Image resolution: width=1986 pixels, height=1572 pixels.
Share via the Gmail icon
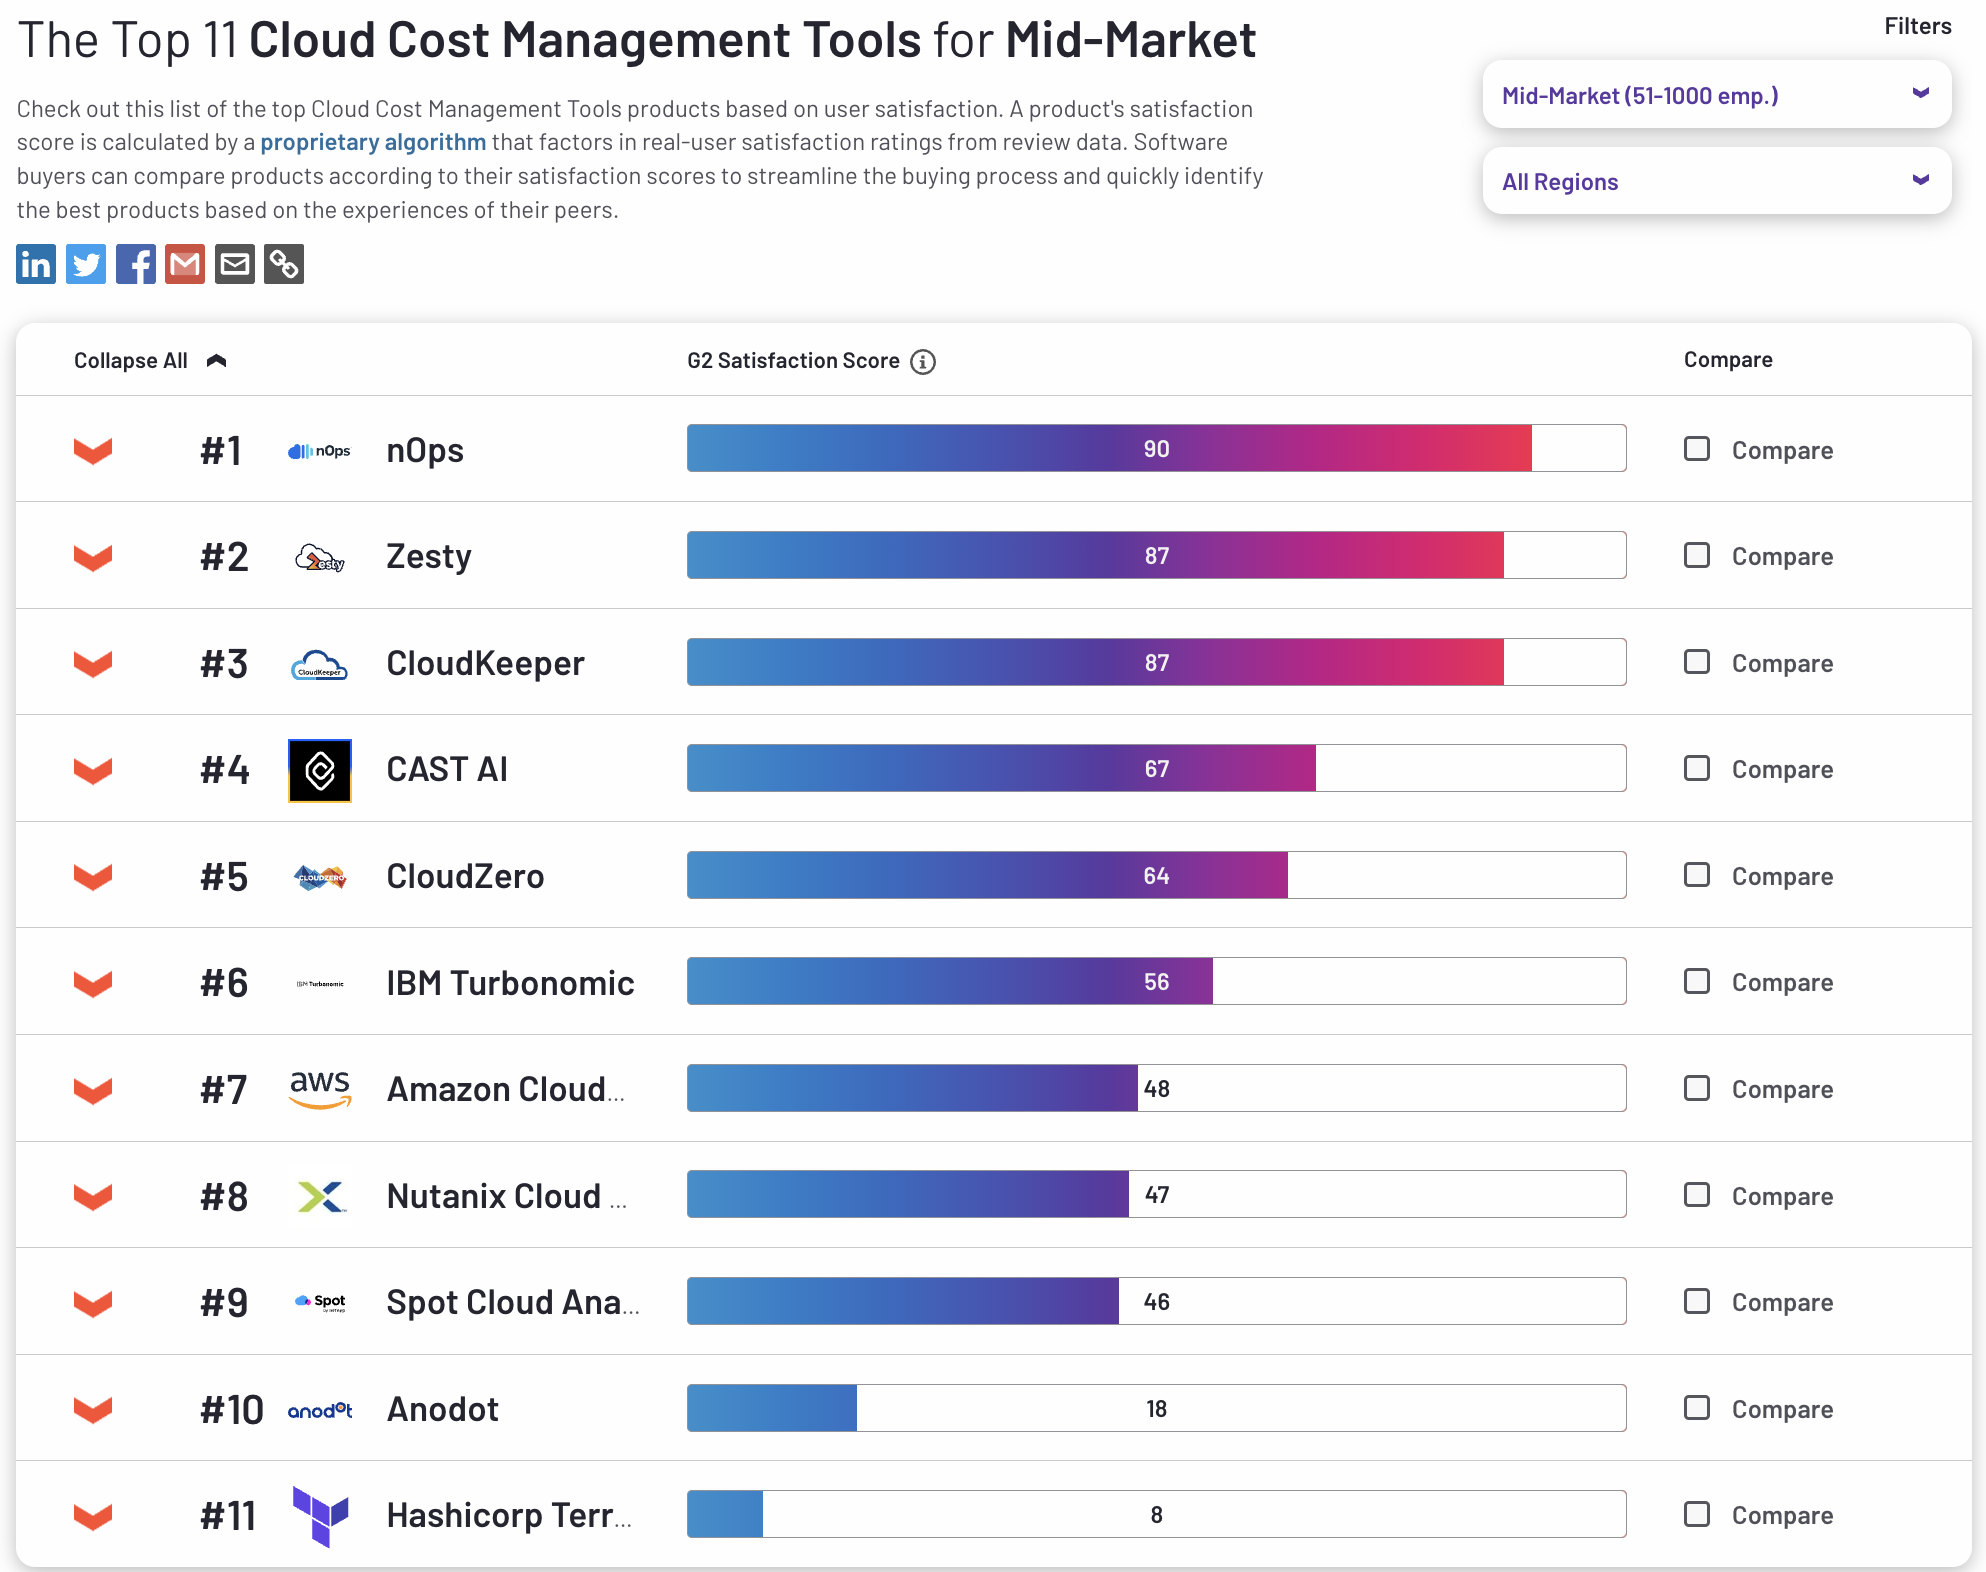pos(185,264)
